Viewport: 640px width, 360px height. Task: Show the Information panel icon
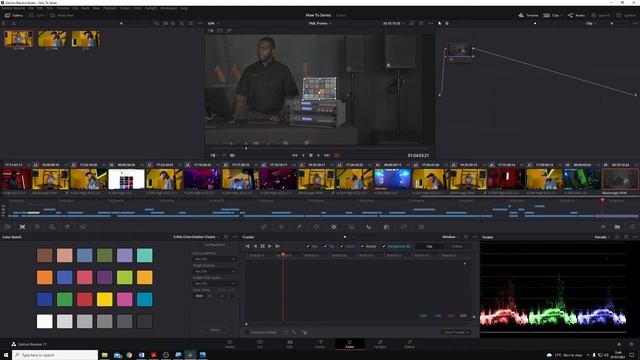[632, 227]
